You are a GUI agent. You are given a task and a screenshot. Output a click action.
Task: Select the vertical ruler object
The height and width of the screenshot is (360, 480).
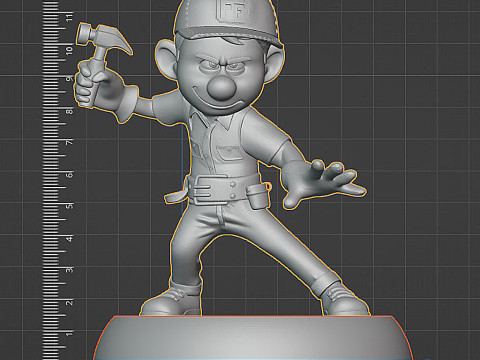[x=58, y=180]
